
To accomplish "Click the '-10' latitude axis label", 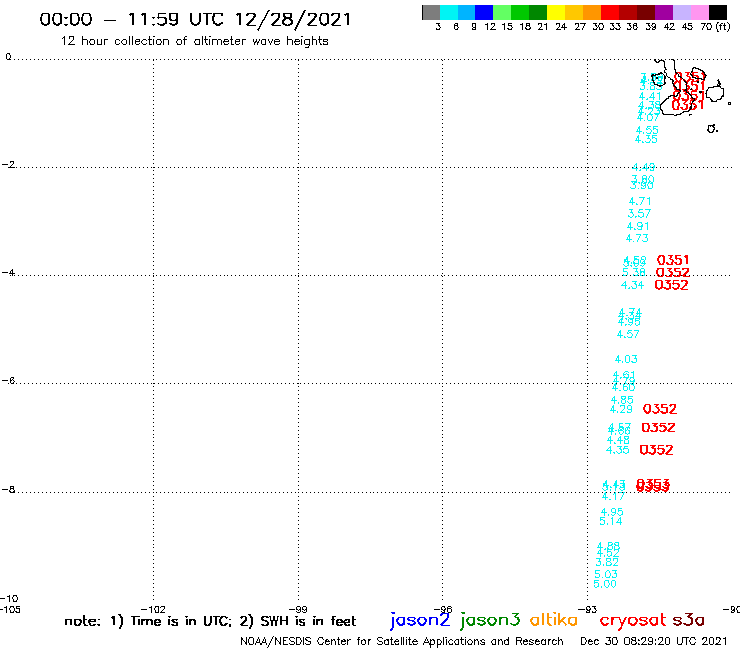I will point(9,599).
